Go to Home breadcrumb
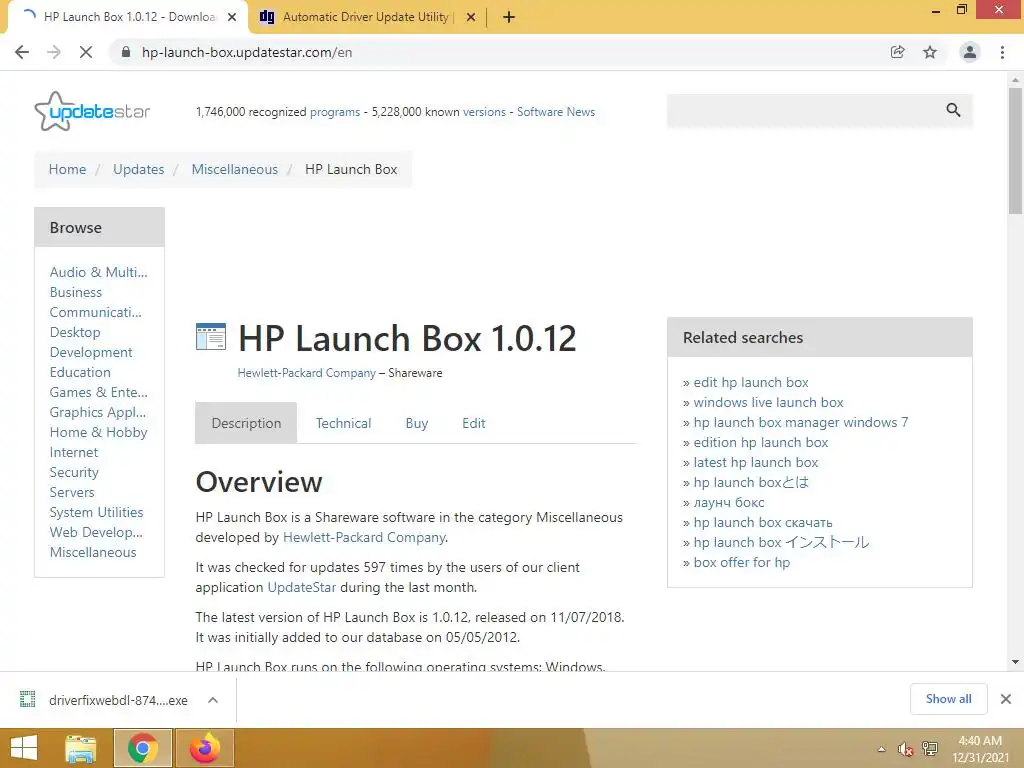Image resolution: width=1024 pixels, height=768 pixels. tap(67, 169)
